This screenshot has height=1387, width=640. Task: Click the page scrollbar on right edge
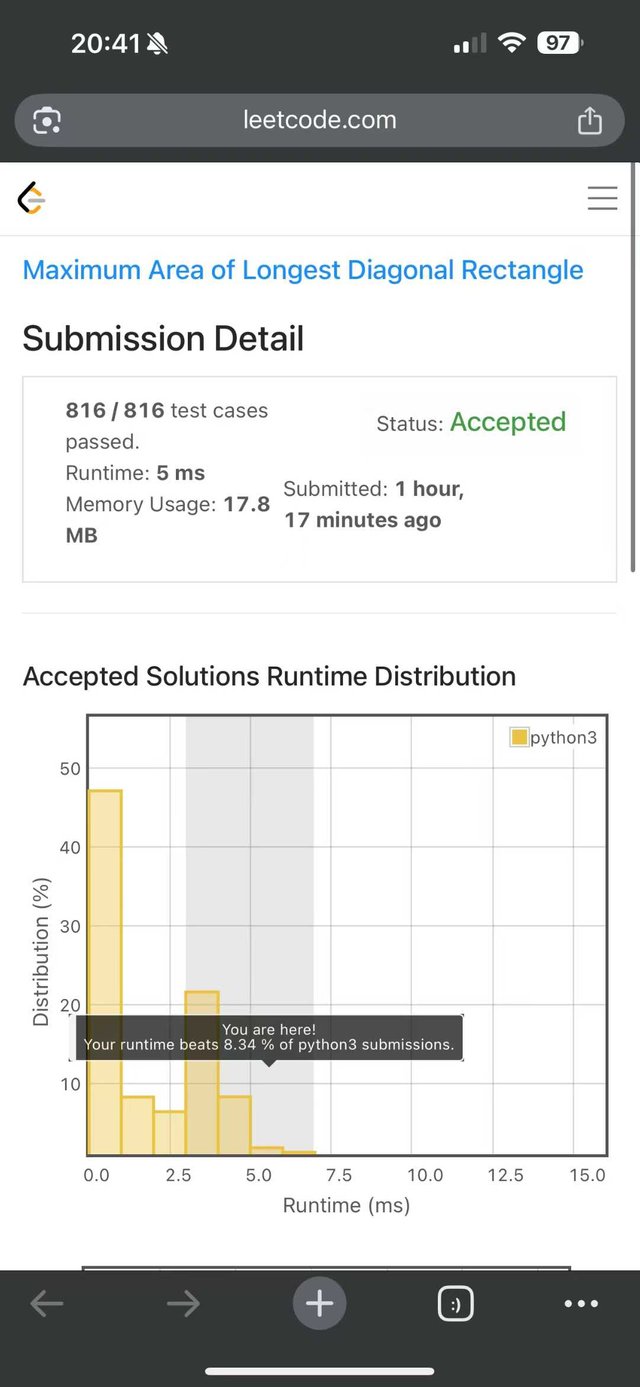click(x=635, y=370)
